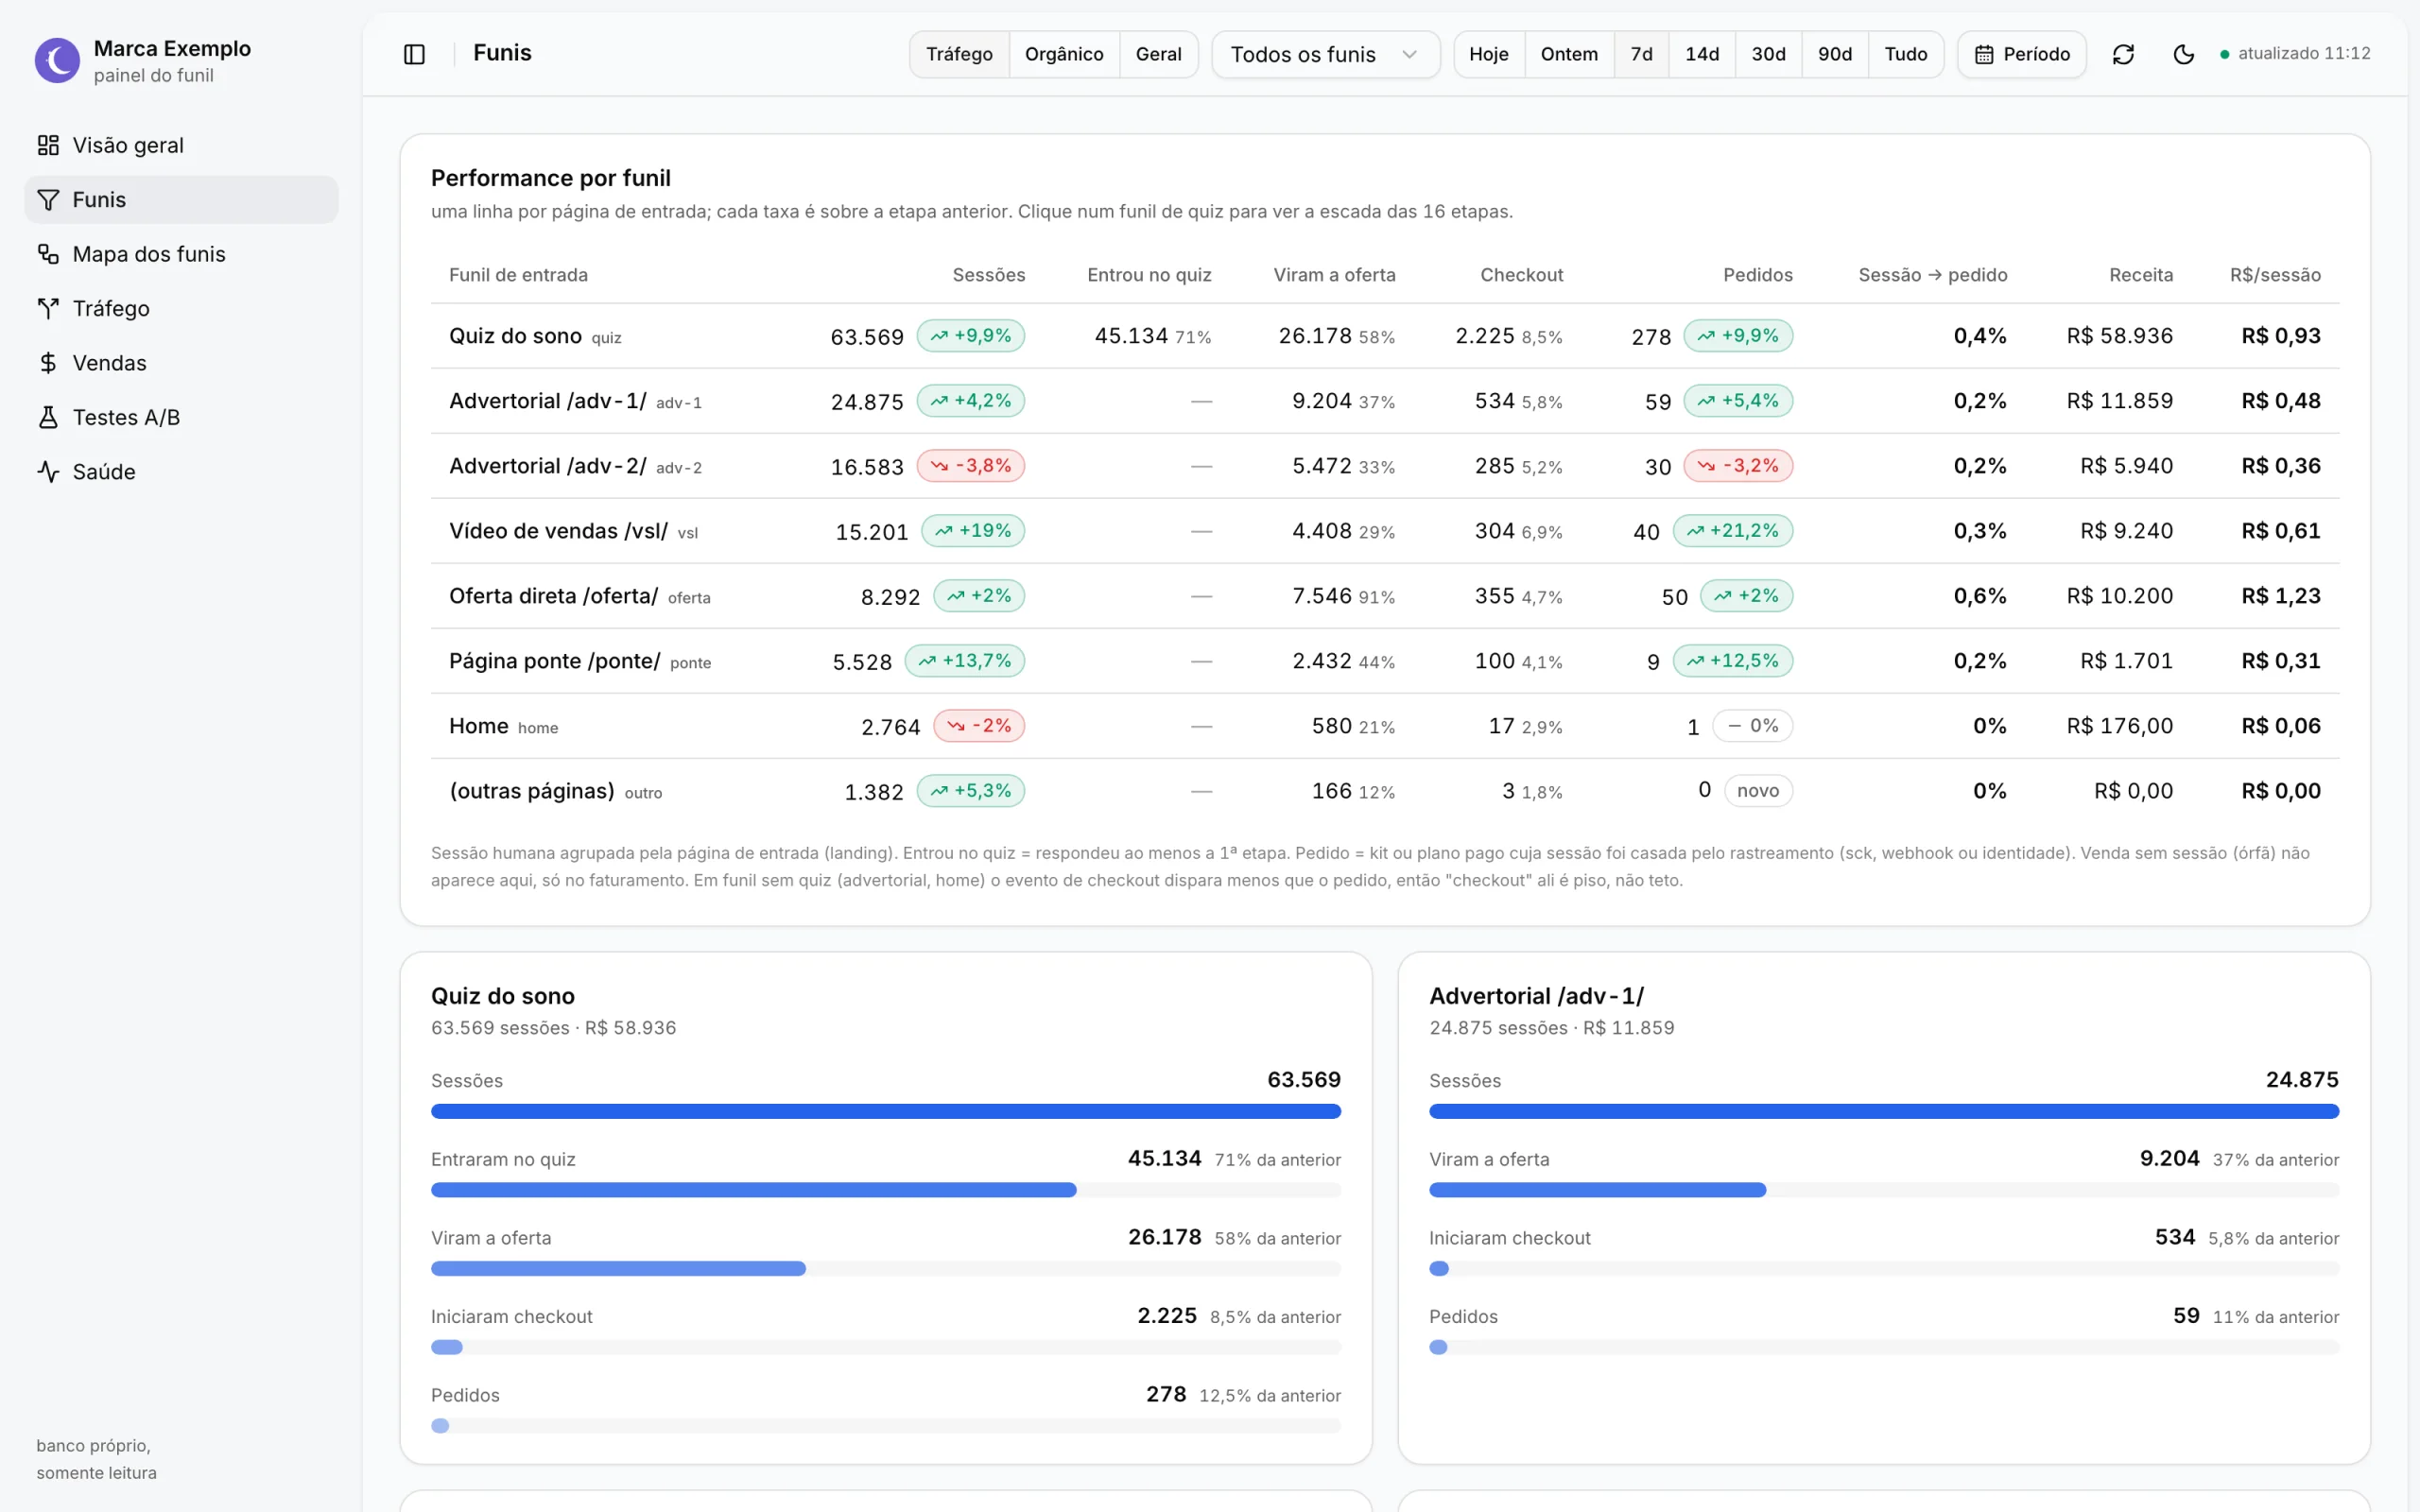
Task: Click the Página ponte /ponte/ row
Action: (x=1385, y=661)
